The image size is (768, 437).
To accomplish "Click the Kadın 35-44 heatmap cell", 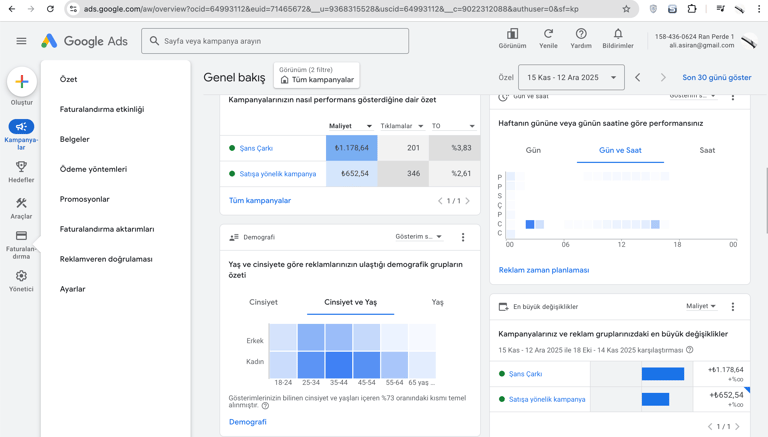I will click(x=338, y=365).
